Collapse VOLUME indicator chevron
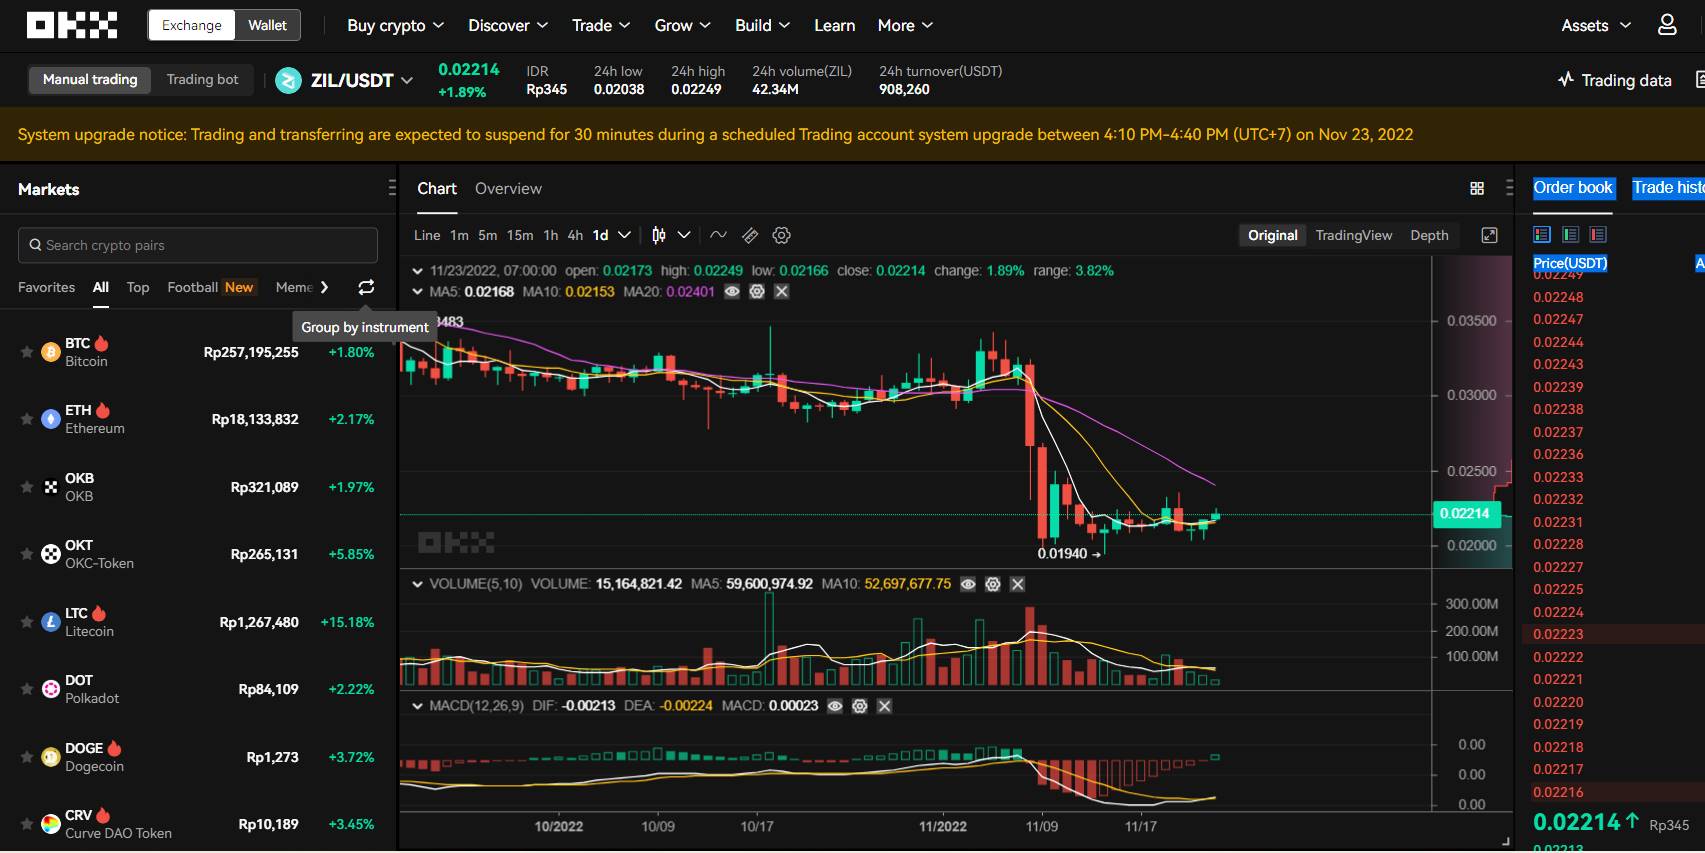Viewport: 1705px width, 853px height. click(417, 584)
